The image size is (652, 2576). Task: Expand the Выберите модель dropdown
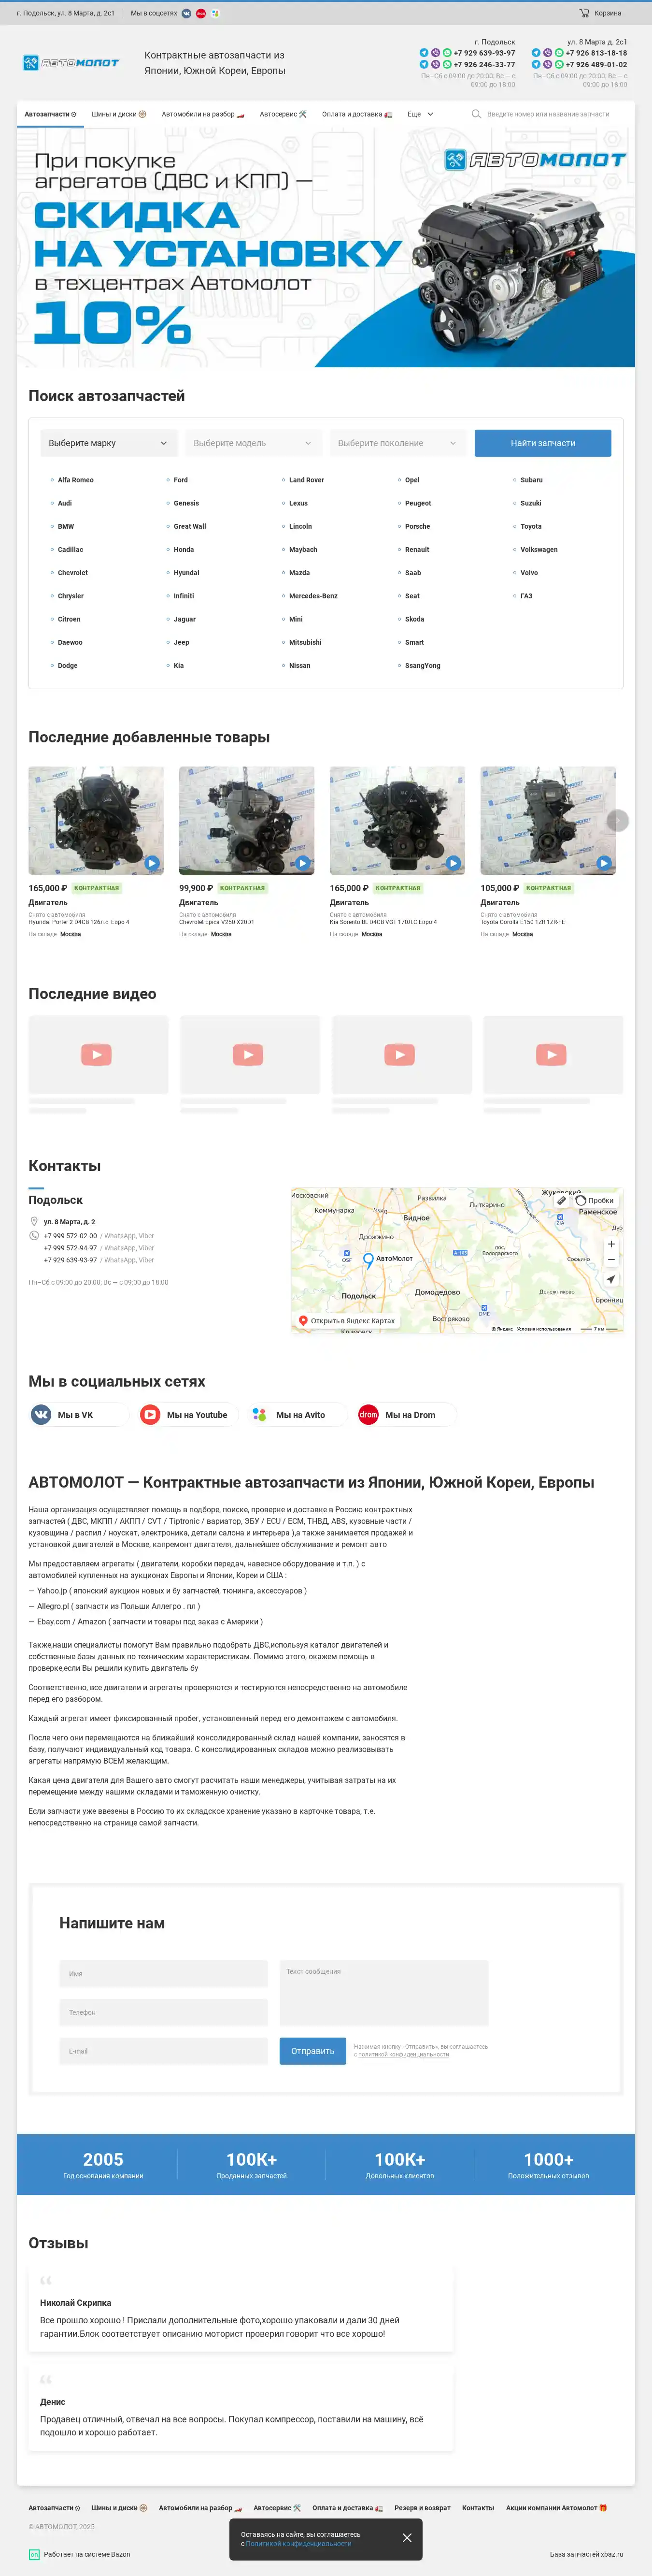pyautogui.click(x=252, y=443)
